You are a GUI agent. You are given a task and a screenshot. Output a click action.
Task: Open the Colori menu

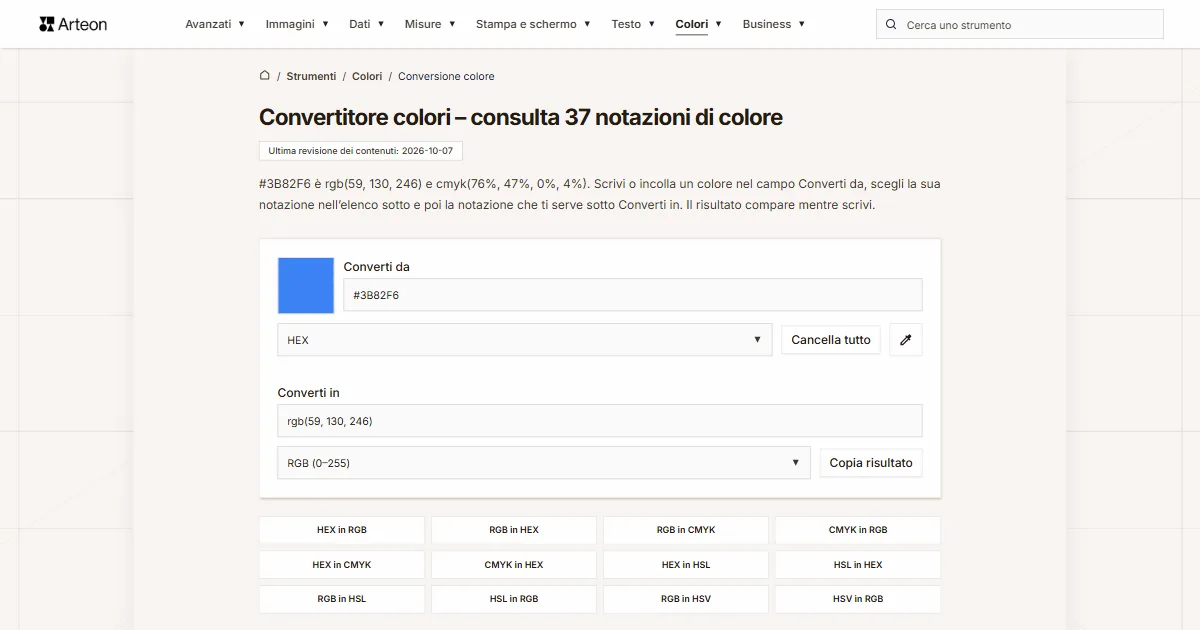coord(699,24)
